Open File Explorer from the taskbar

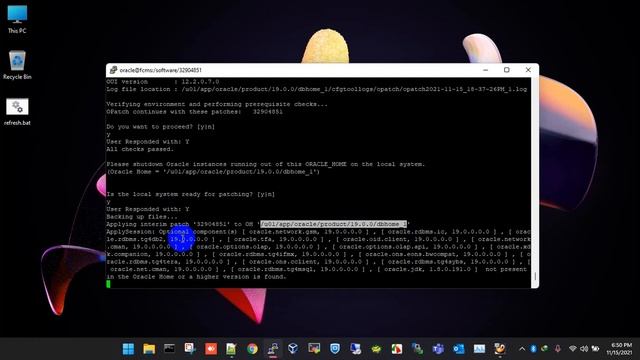(149, 349)
